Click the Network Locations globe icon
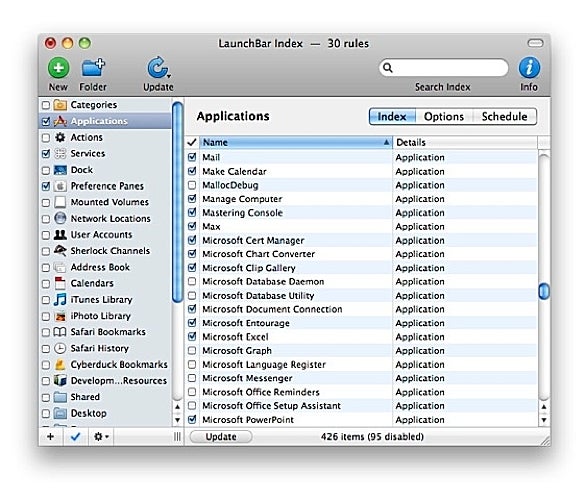586x500 pixels. (60, 218)
